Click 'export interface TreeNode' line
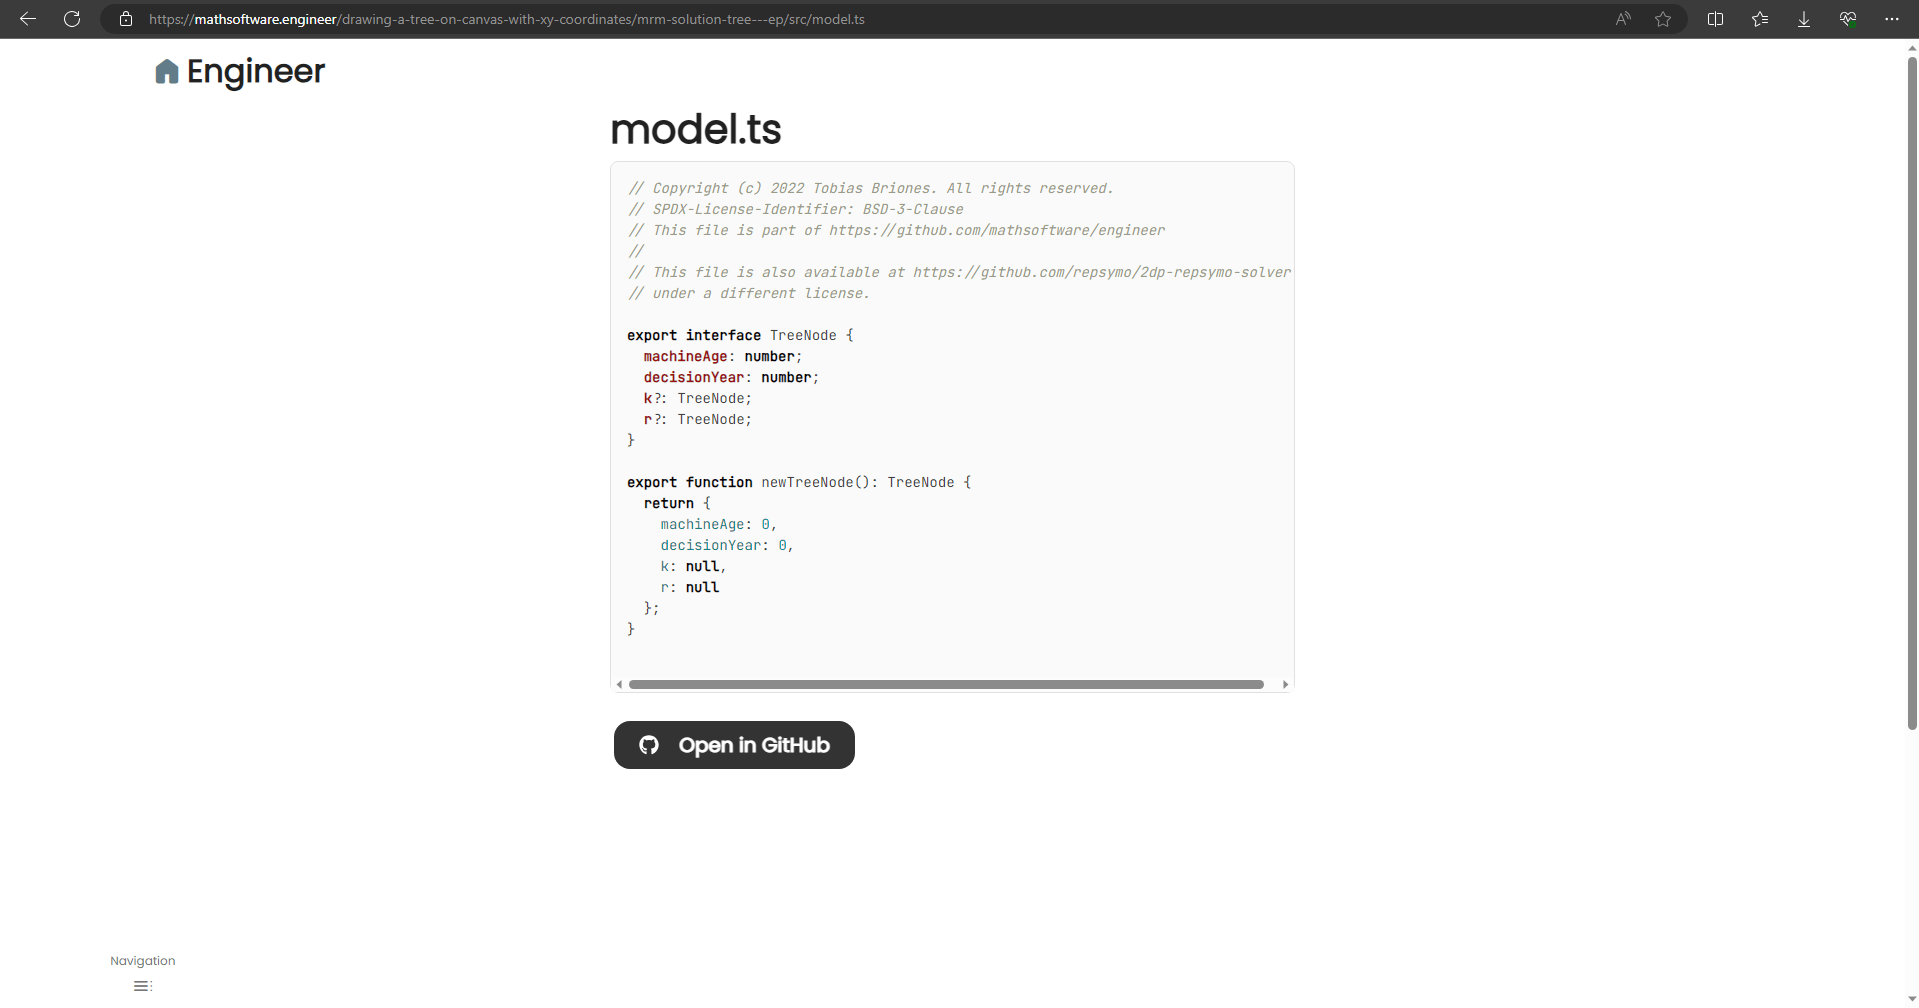This screenshot has width=1919, height=1008. click(741, 335)
